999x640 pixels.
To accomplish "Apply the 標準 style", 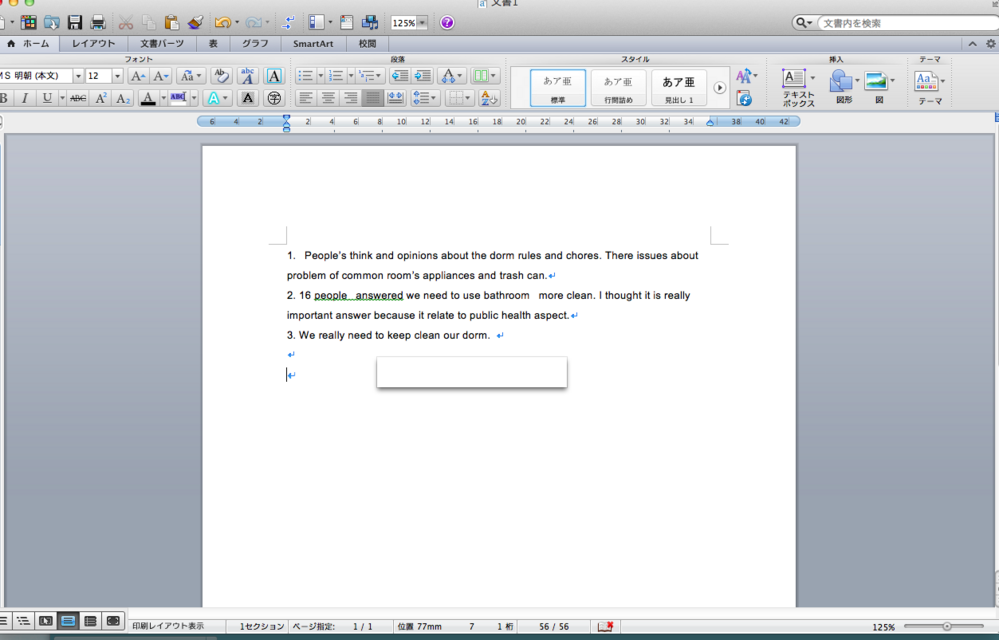I will (557, 88).
